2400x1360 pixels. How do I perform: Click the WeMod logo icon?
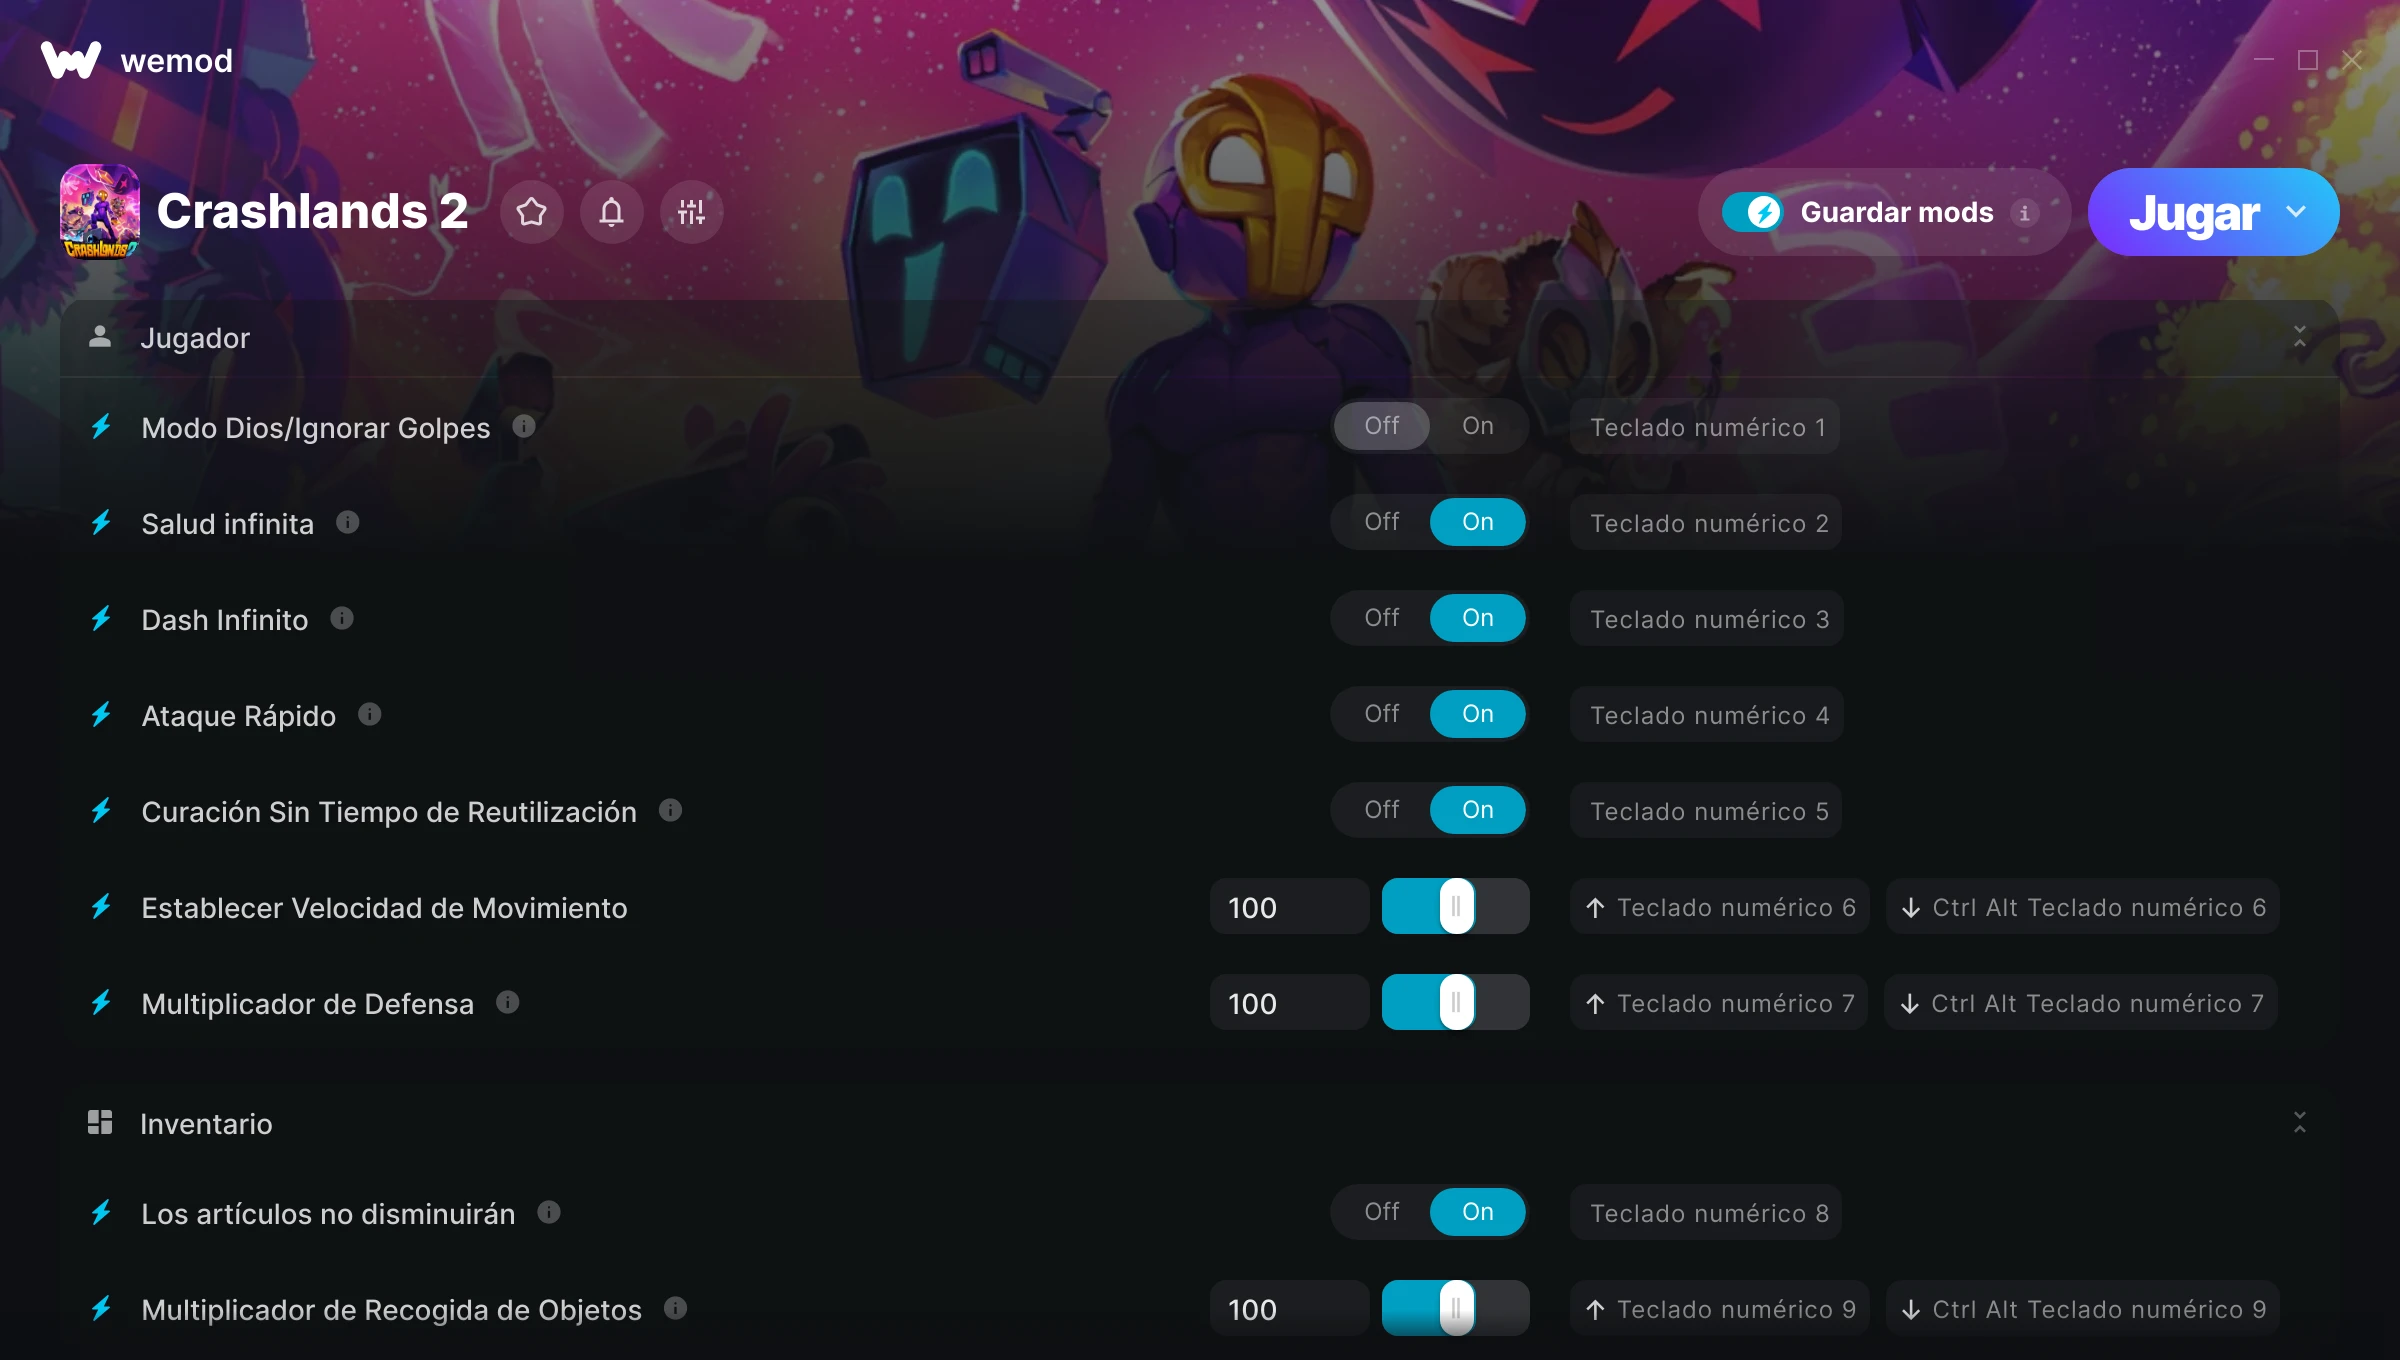(x=71, y=61)
